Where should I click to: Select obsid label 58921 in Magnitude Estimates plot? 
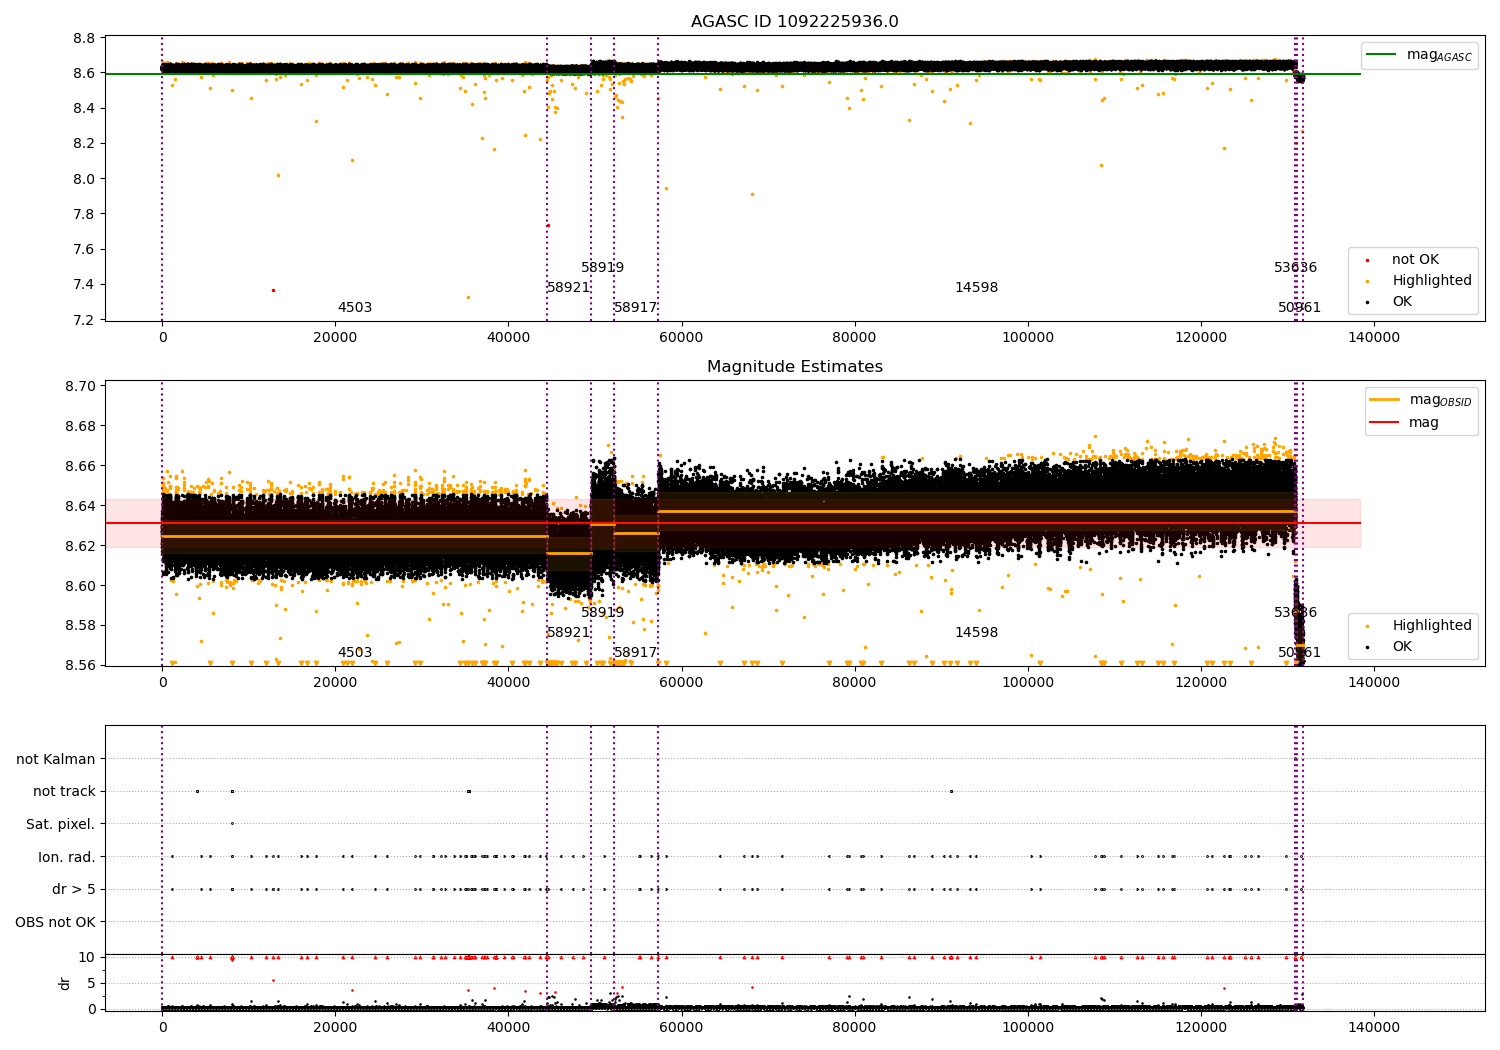(569, 633)
